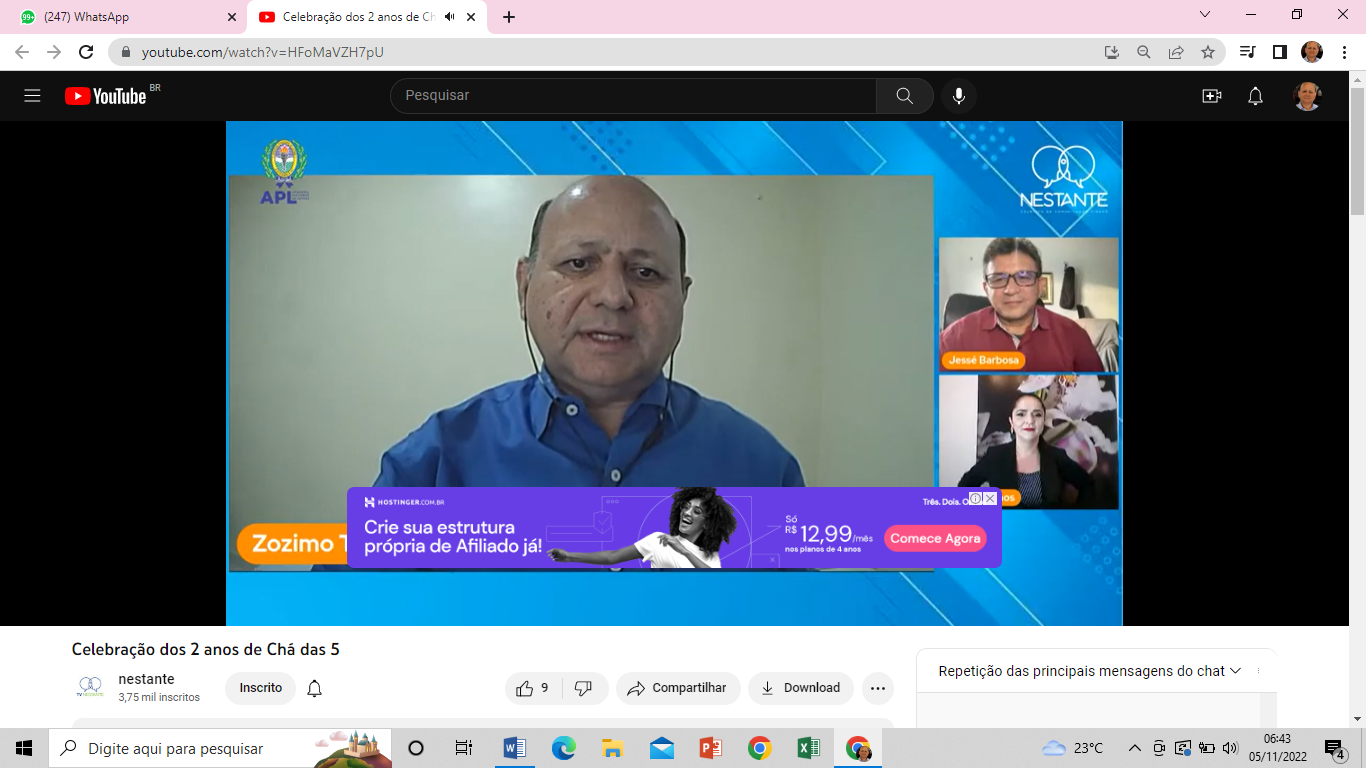Image resolution: width=1366 pixels, height=768 pixels.
Task: Click the main video player
Action: (674, 373)
